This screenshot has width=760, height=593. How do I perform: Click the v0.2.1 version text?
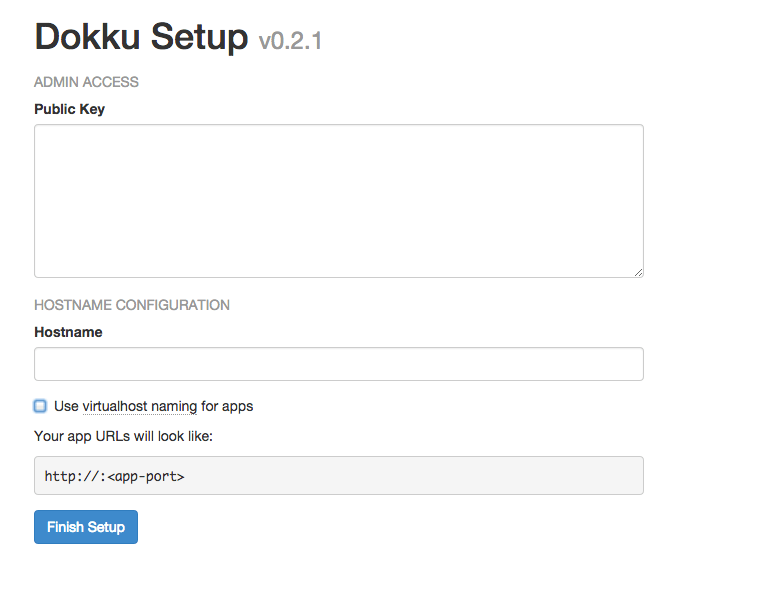click(290, 41)
